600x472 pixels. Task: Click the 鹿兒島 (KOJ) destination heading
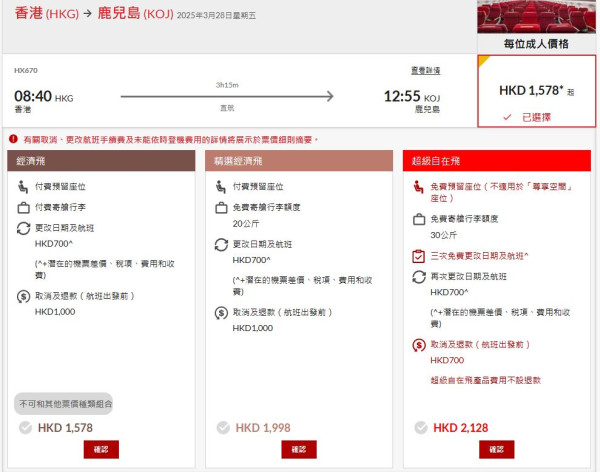tap(135, 13)
